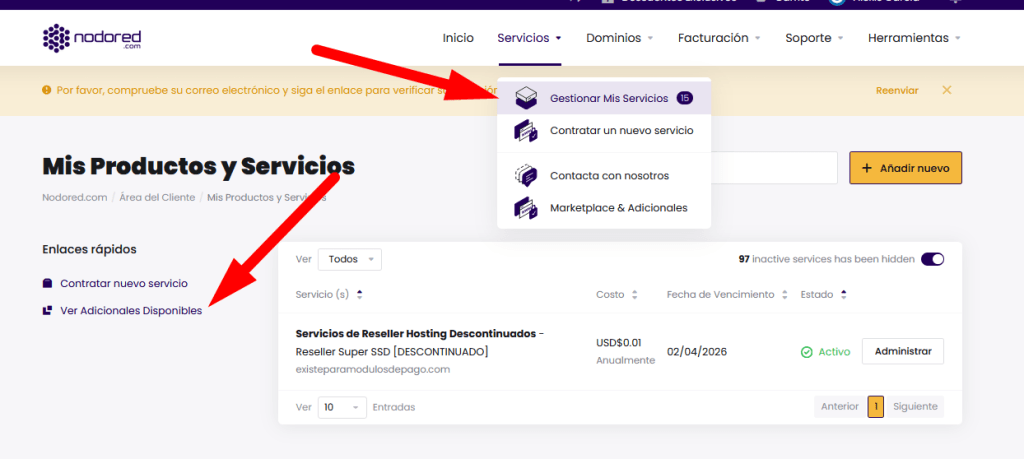The image size is (1024, 459).
Task: Expand the Facturación navigation menu
Action: tap(719, 38)
